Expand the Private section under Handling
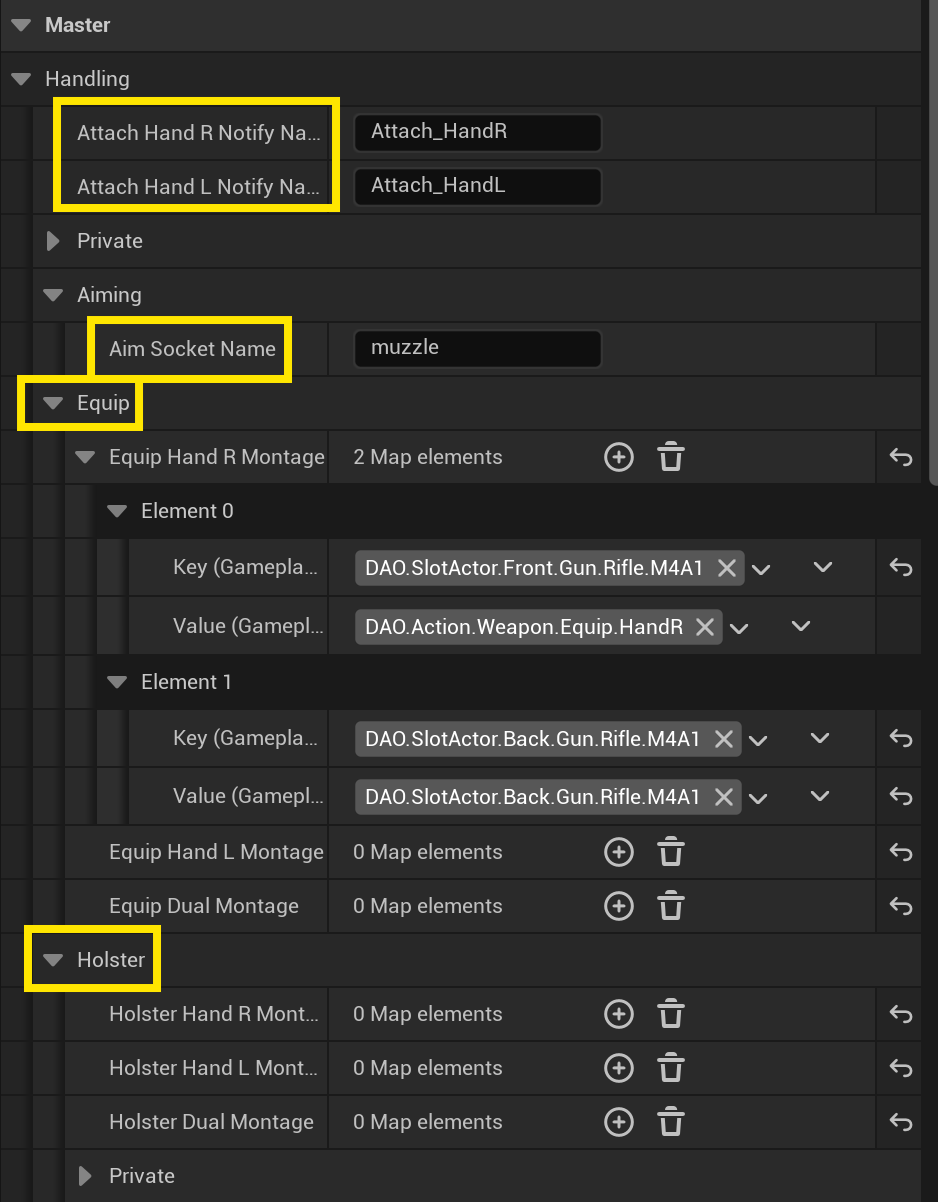Viewport: 938px width, 1202px height. [53, 242]
